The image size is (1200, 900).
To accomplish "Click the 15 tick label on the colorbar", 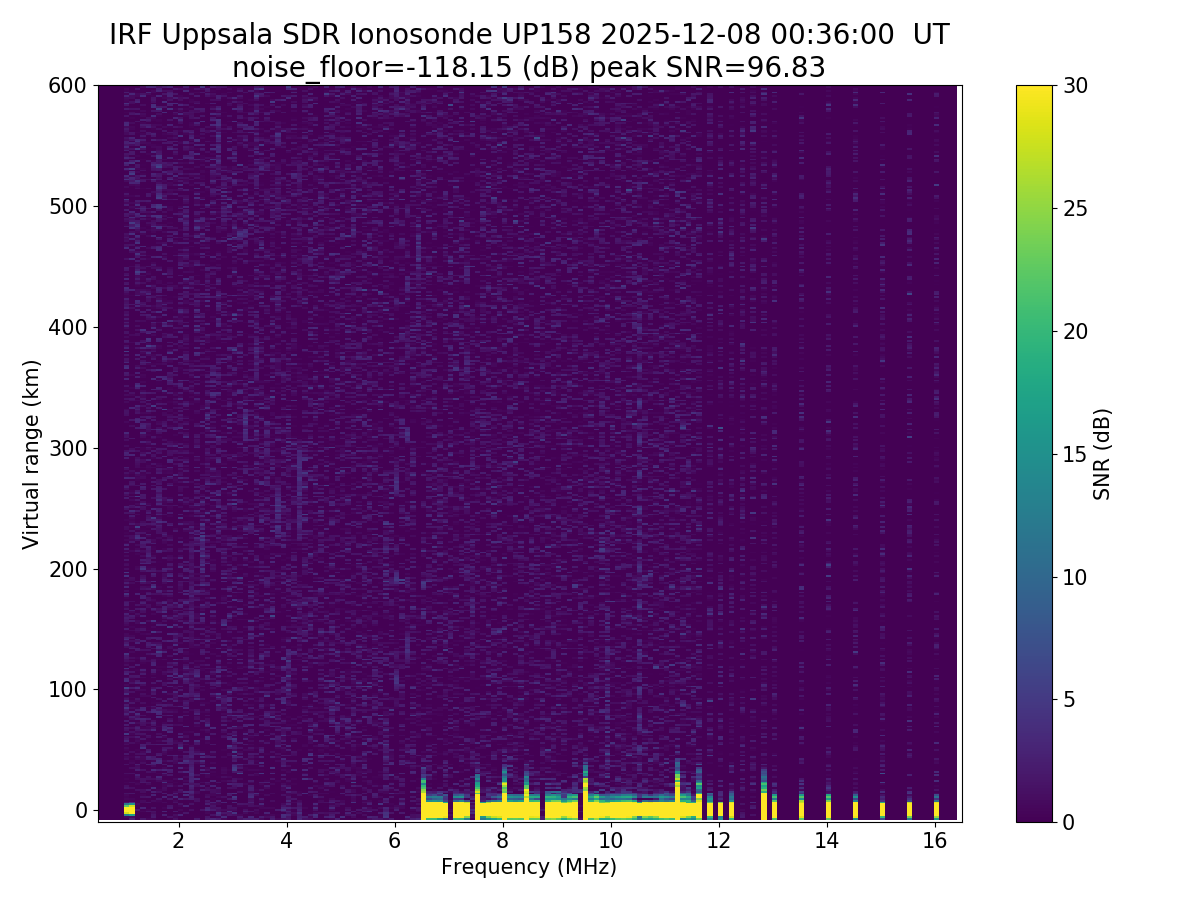I will [1074, 454].
